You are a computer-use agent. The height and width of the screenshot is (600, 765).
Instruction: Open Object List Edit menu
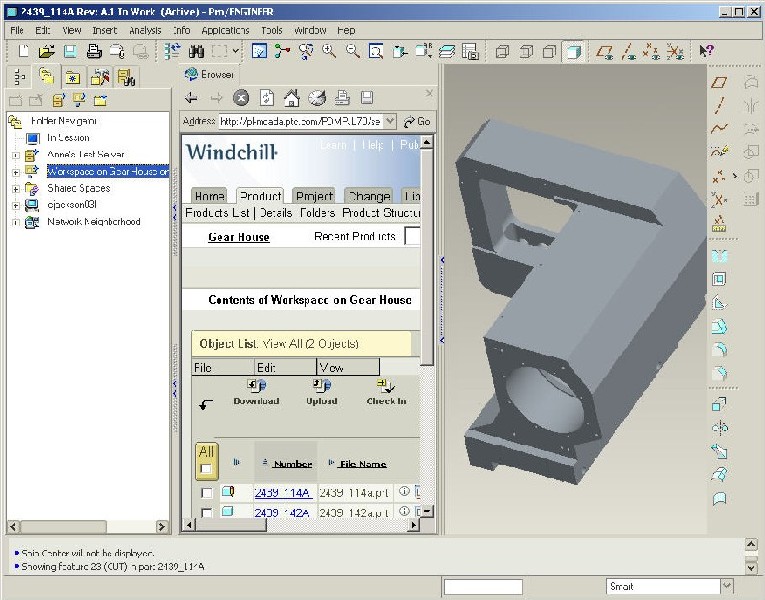285,367
